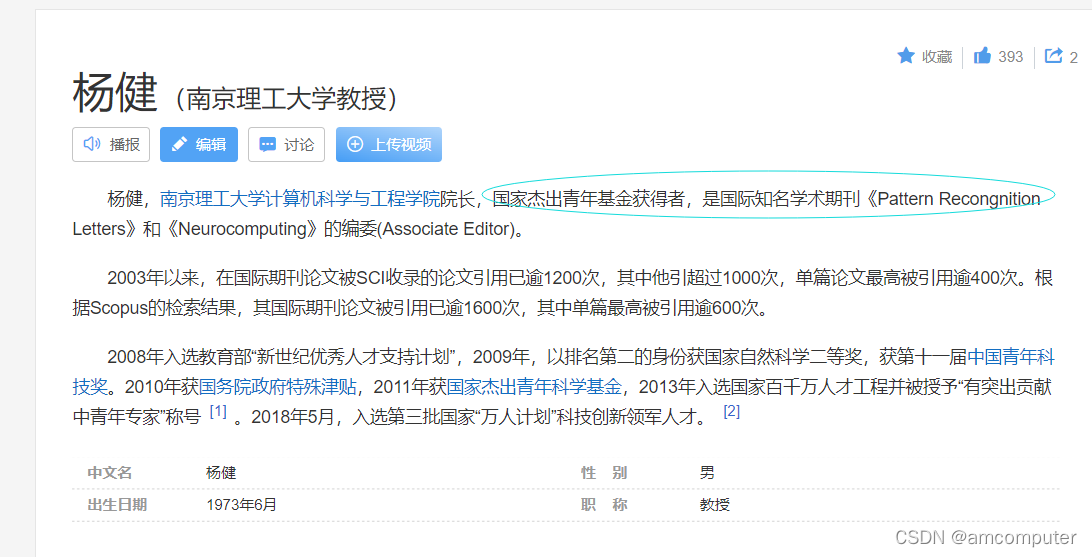Click the 收藏 label text
The width and height of the screenshot is (1092, 557).
tap(937, 57)
